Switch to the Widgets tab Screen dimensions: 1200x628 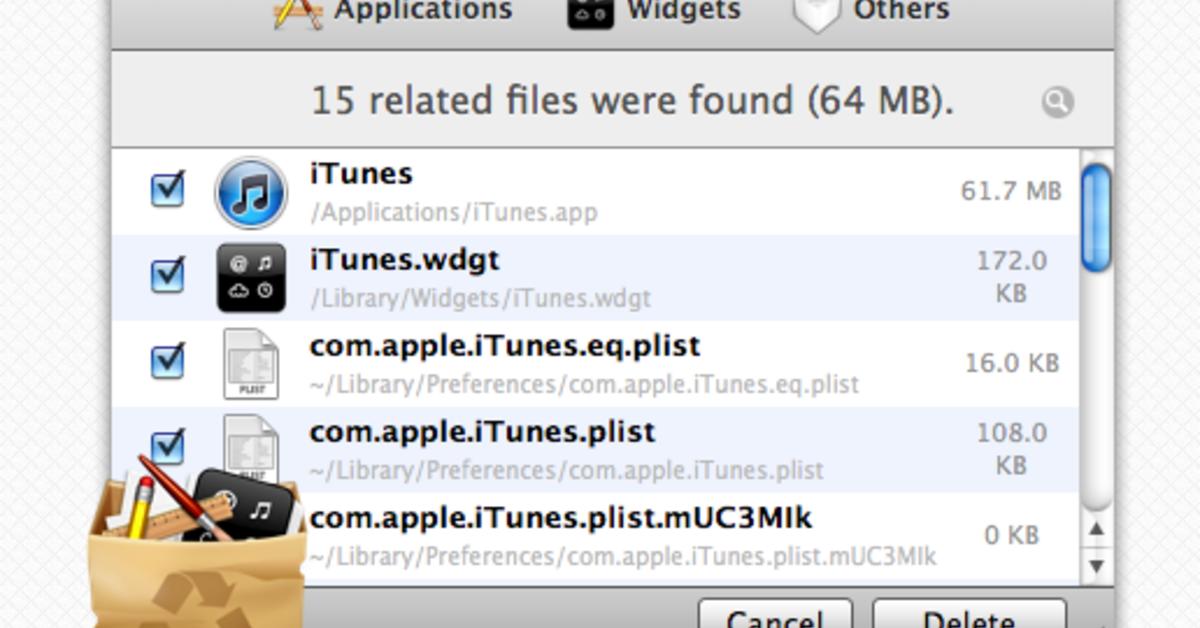654,12
